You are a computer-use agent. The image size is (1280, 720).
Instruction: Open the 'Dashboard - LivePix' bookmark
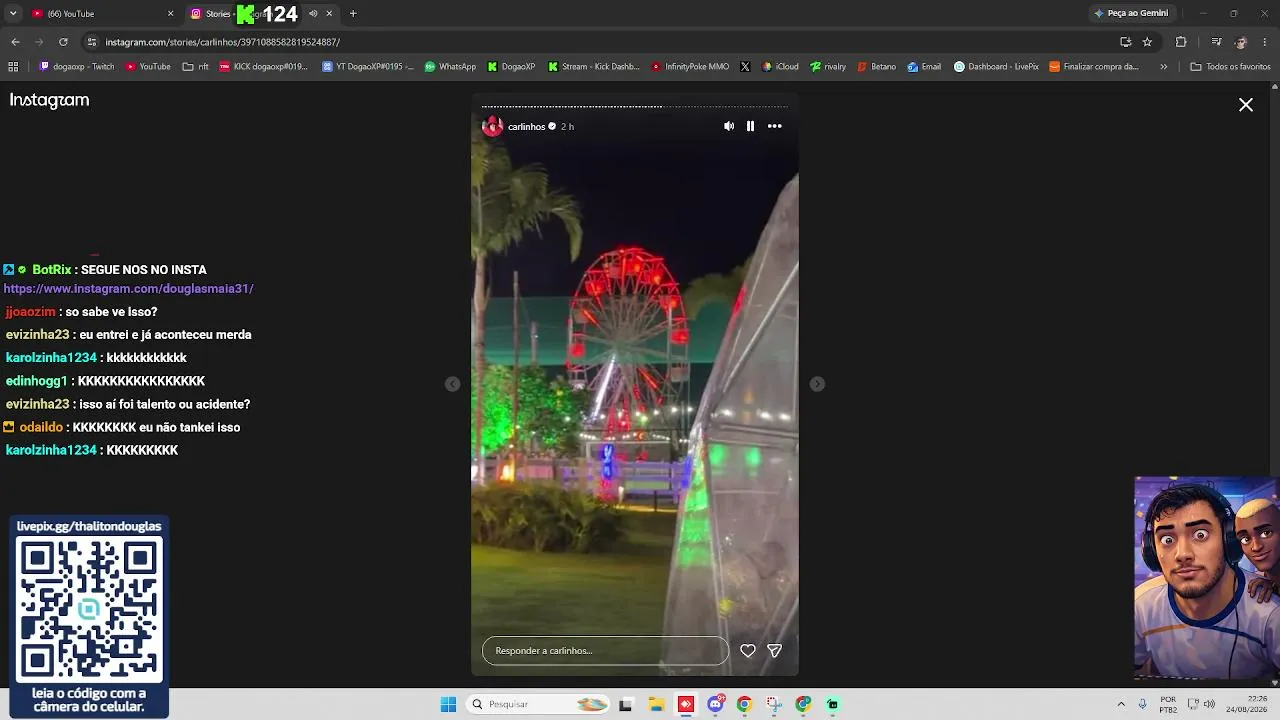[x=996, y=67]
